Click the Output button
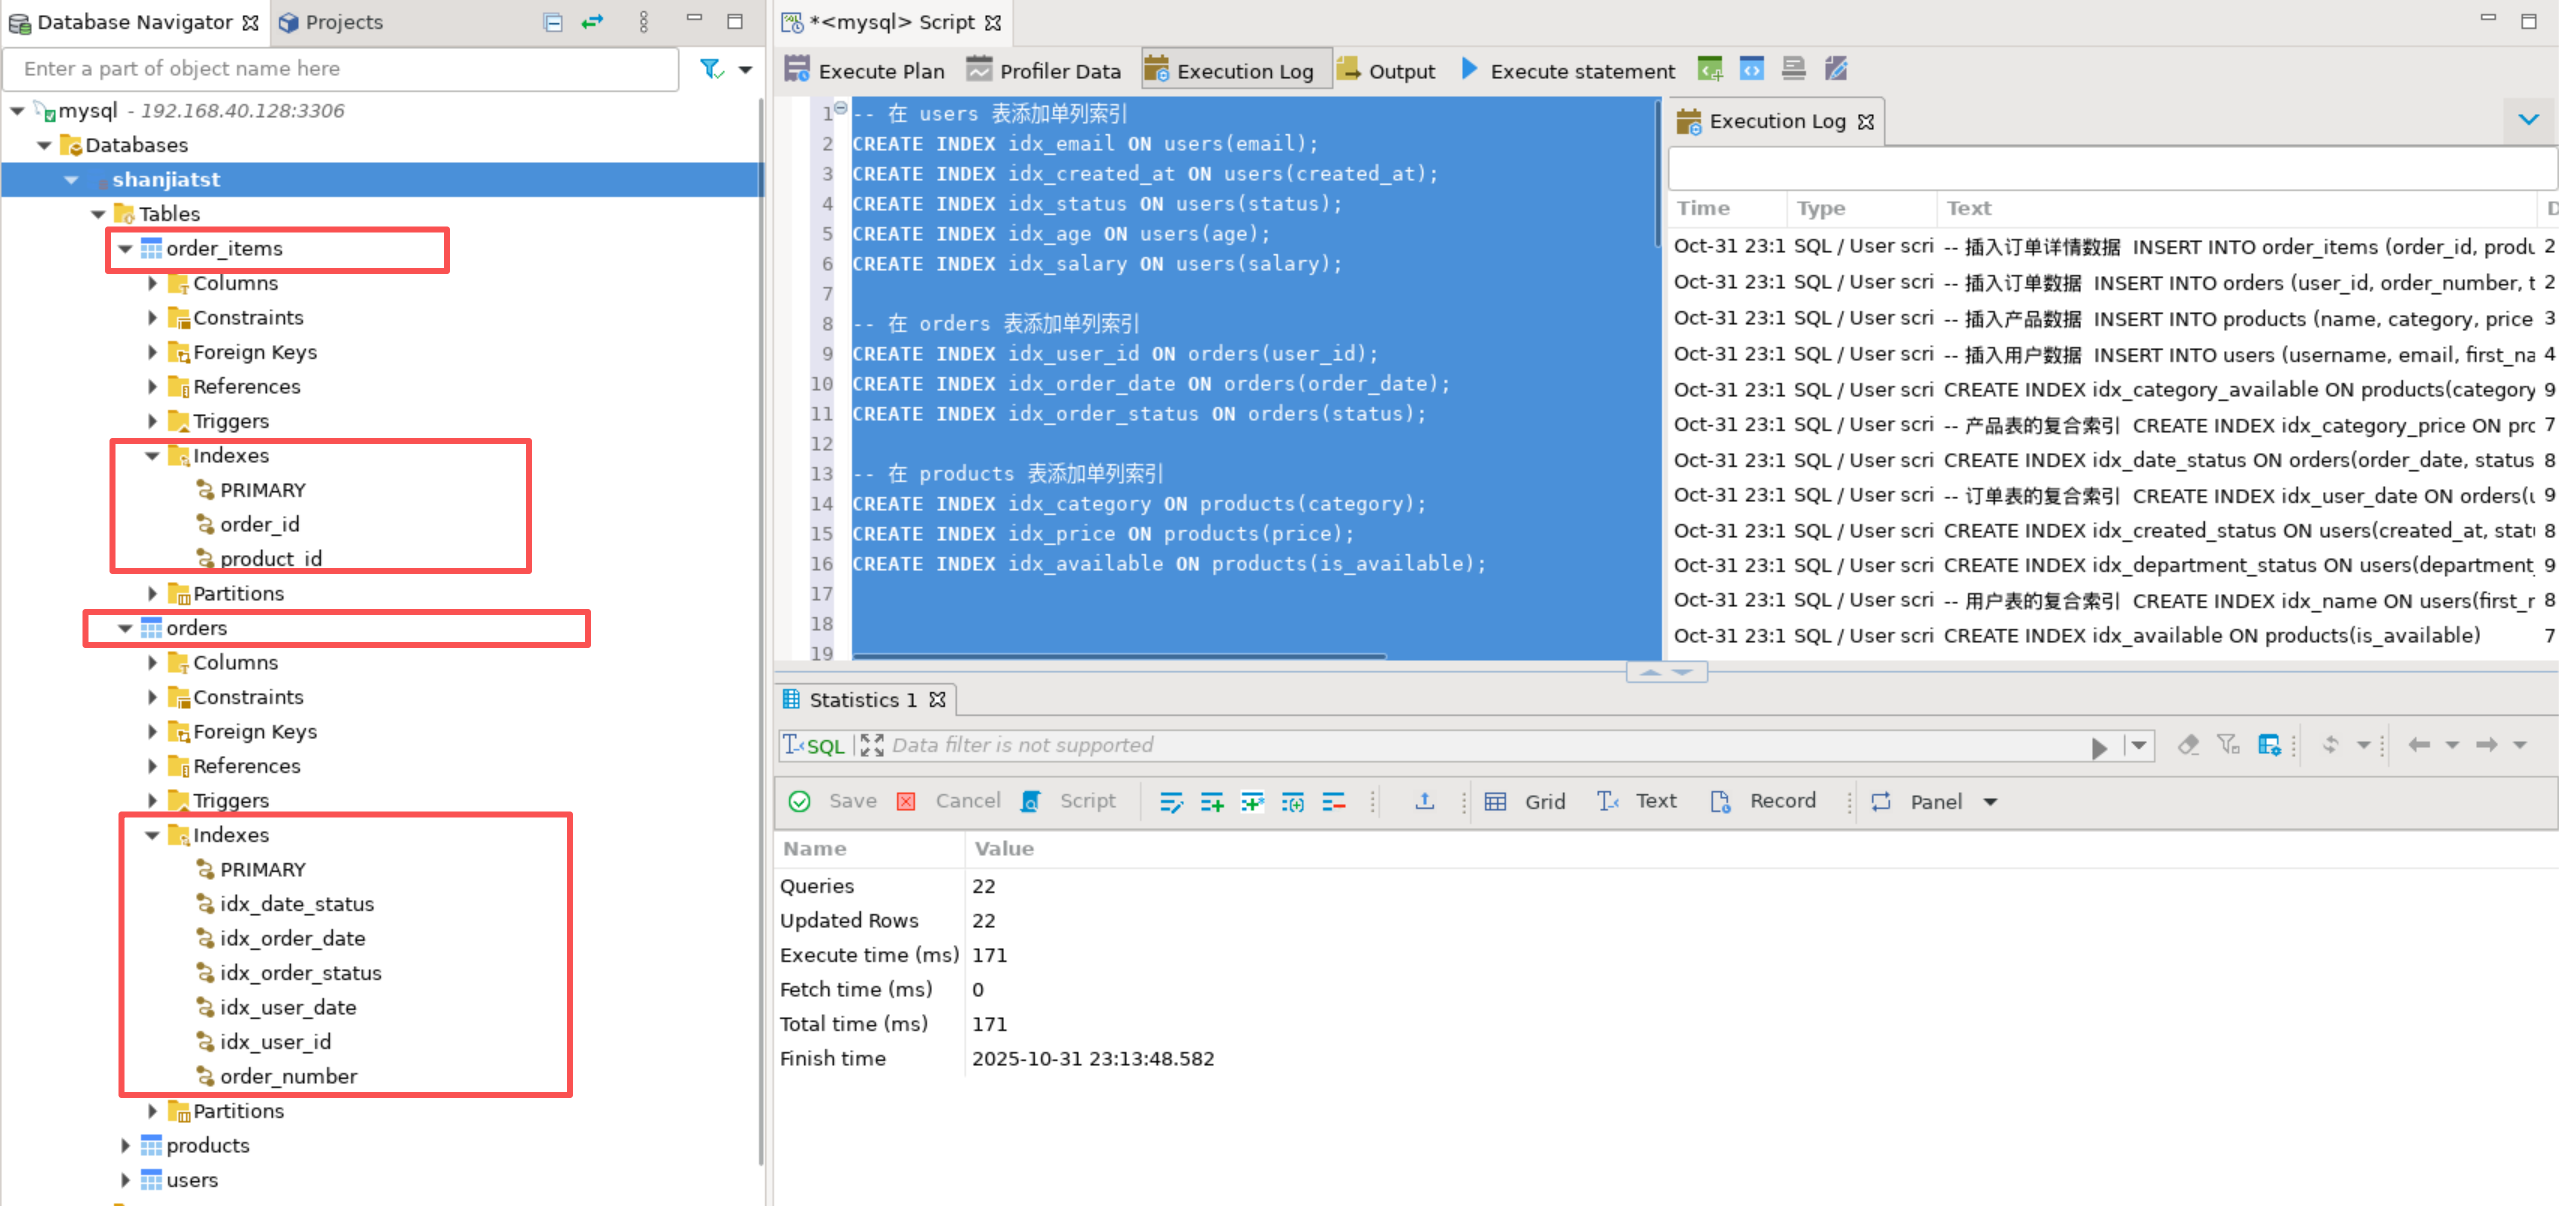 [x=1386, y=70]
